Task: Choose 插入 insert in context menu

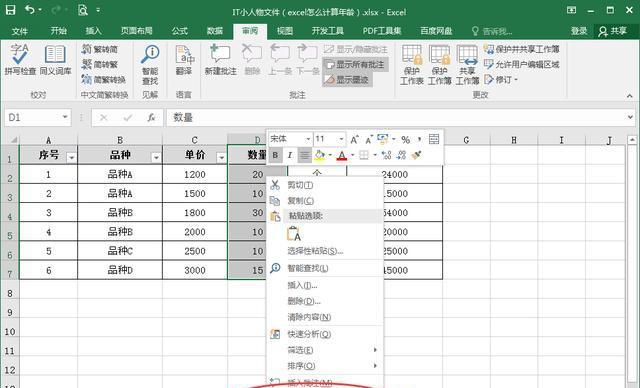Action: click(325, 285)
